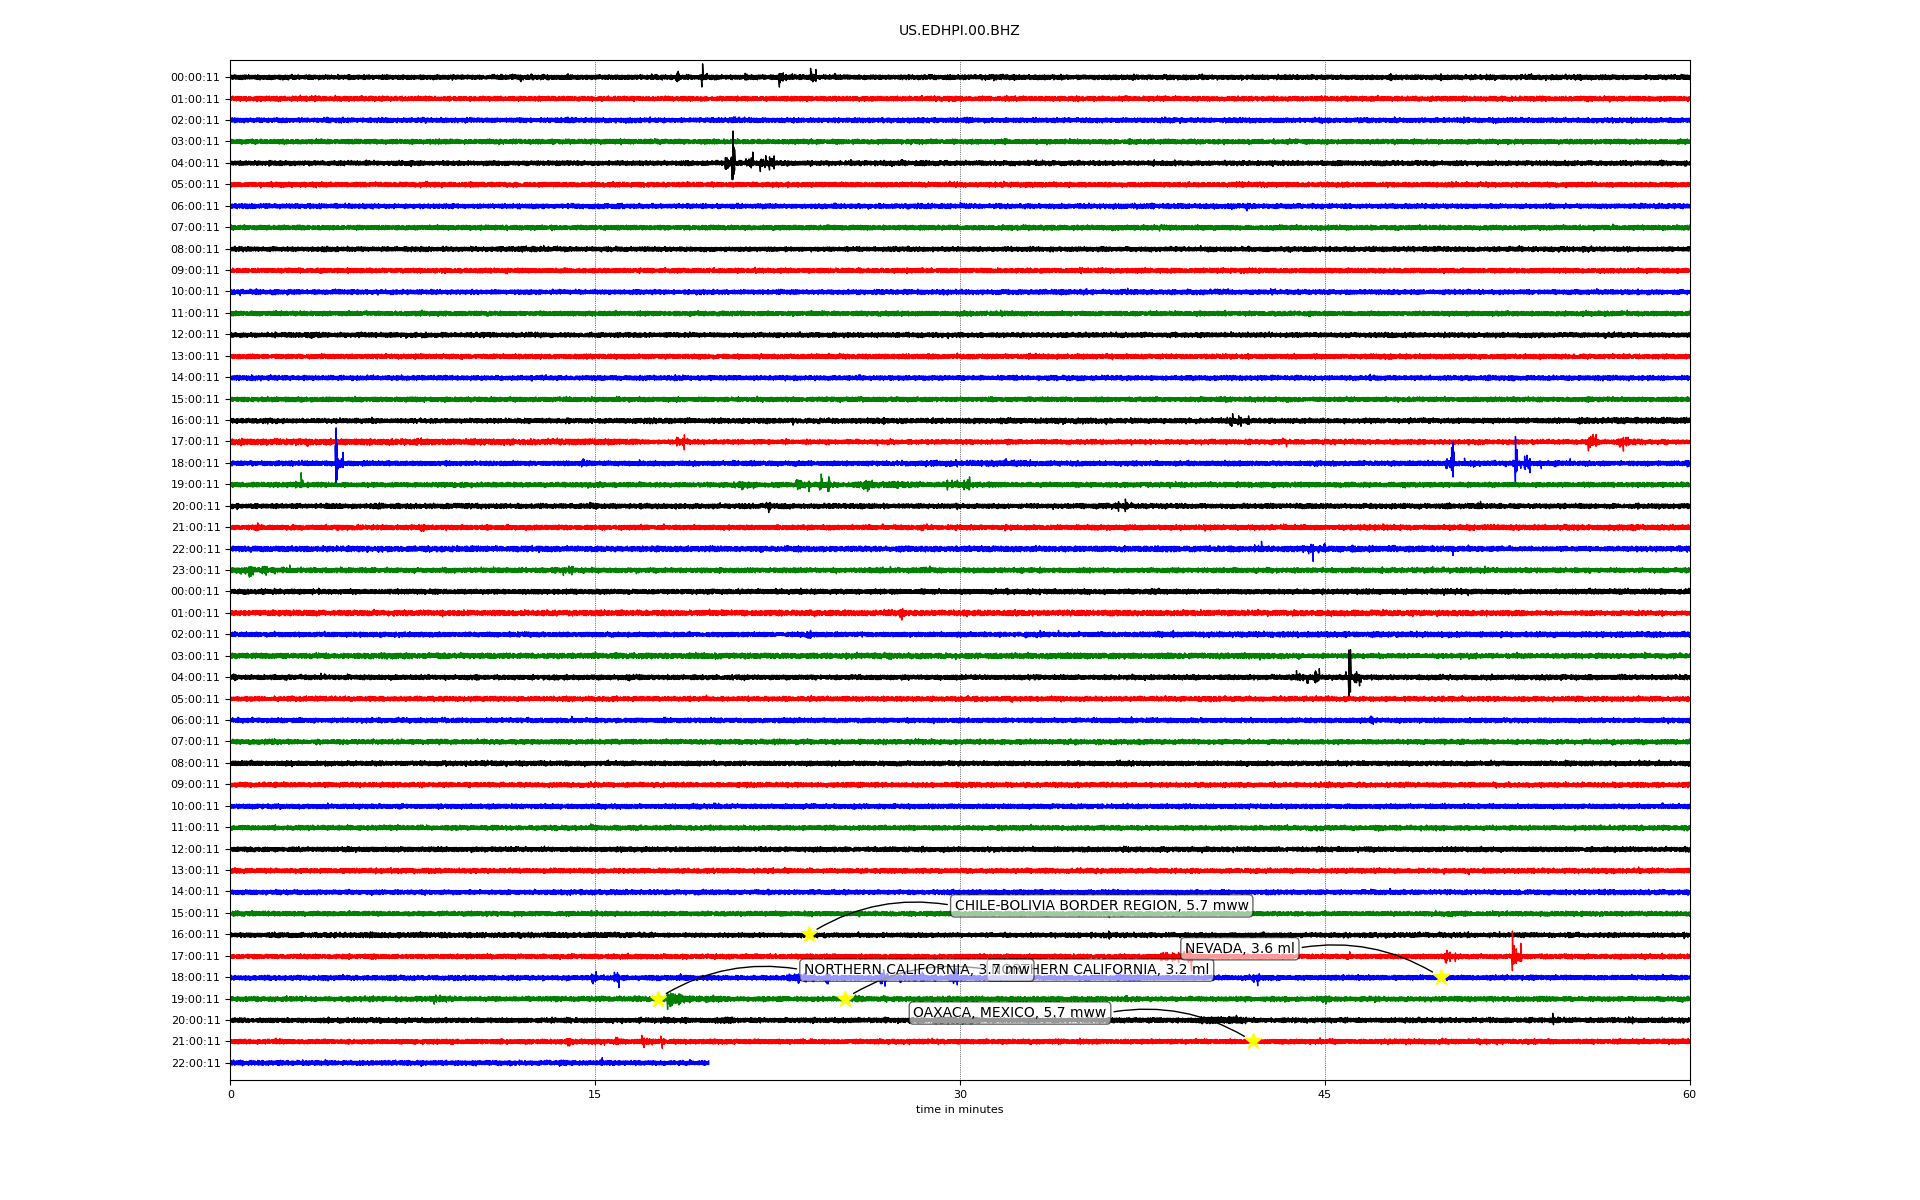Click the 60 tick at the axis end
Viewport: 1920px width, 1200px height.
(1689, 1094)
